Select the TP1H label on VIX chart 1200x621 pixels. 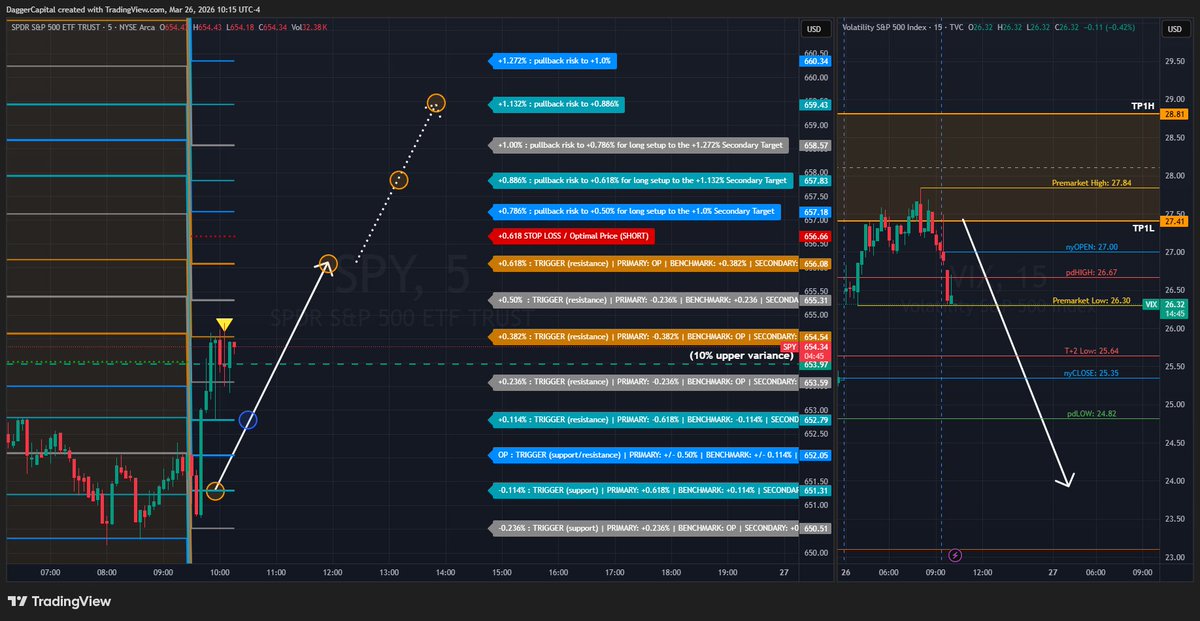[1143, 105]
